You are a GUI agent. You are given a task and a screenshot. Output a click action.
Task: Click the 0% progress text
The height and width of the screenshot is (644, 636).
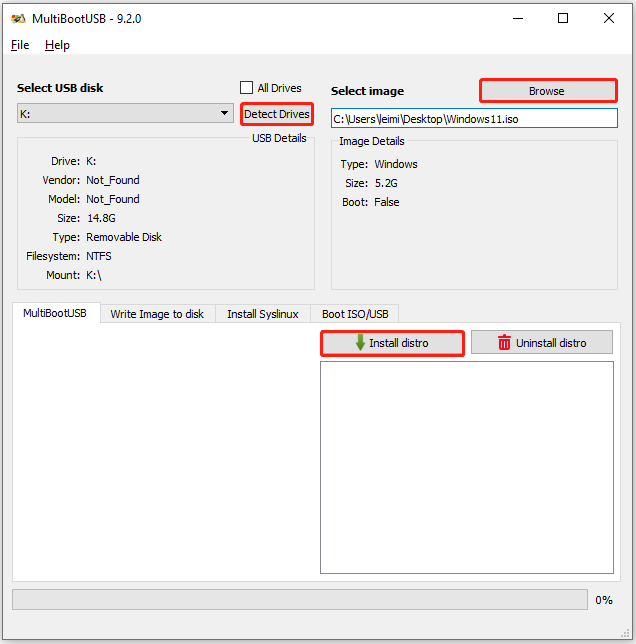click(604, 600)
